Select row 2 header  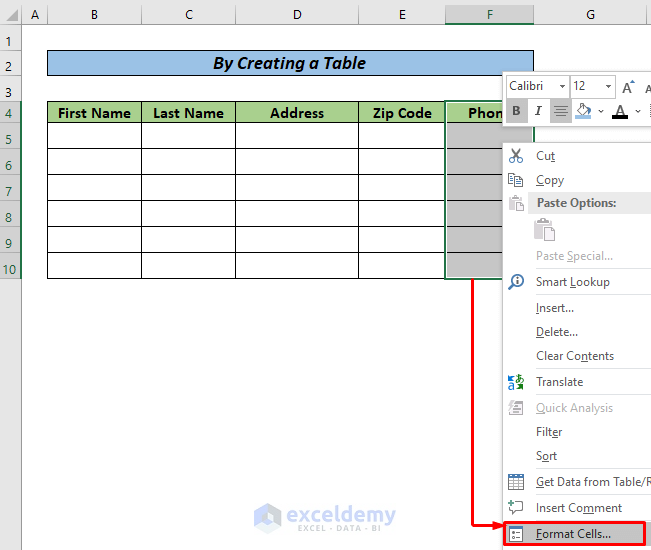[10, 64]
